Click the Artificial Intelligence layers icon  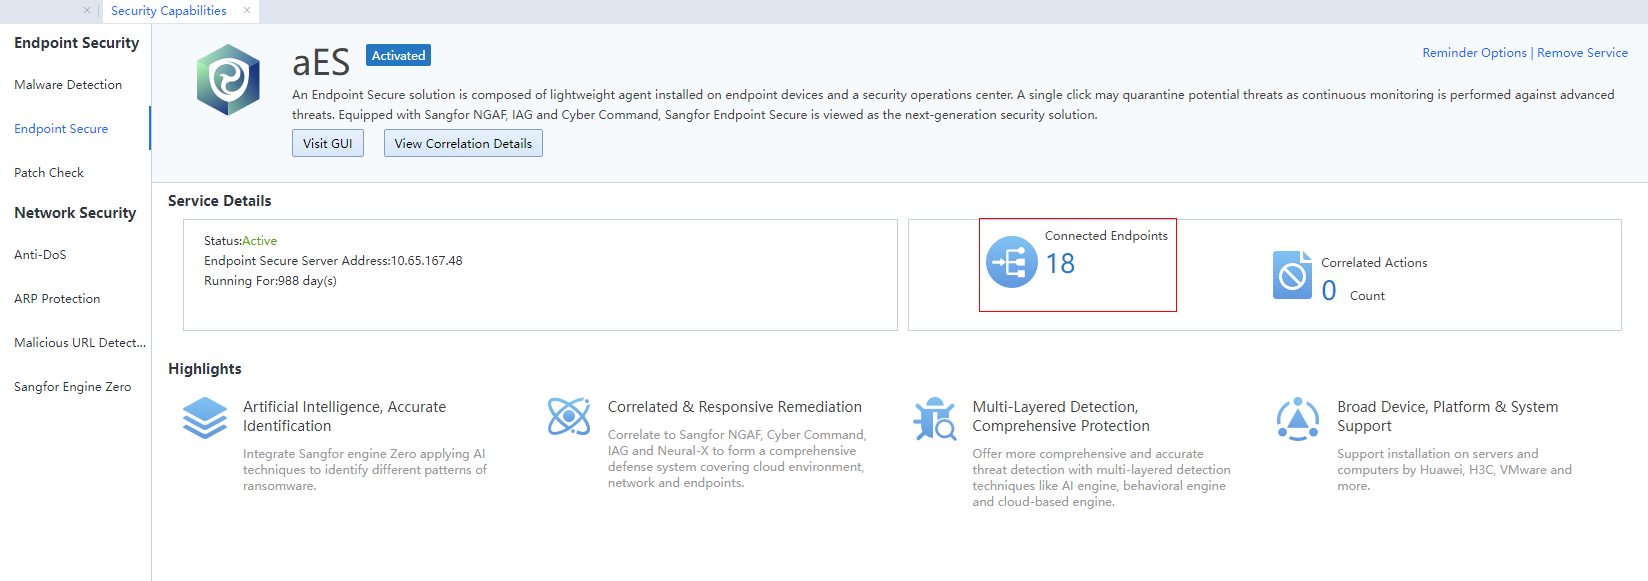(205, 418)
